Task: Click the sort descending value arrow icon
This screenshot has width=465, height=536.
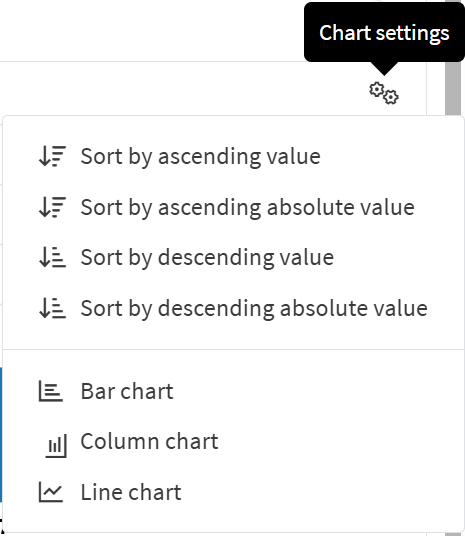Action: point(52,257)
